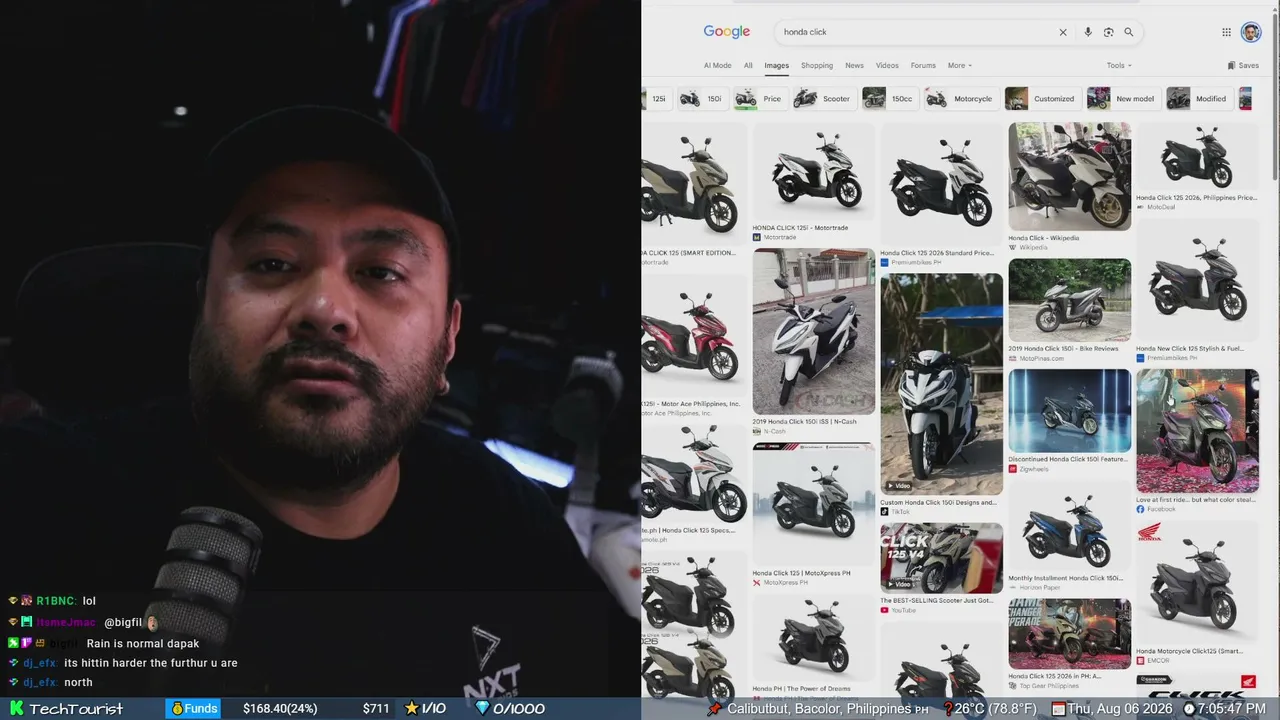The width and height of the screenshot is (1280, 720).
Task: Open the Custom Honda Click 150i TikTok video thumbnail
Action: (x=942, y=384)
